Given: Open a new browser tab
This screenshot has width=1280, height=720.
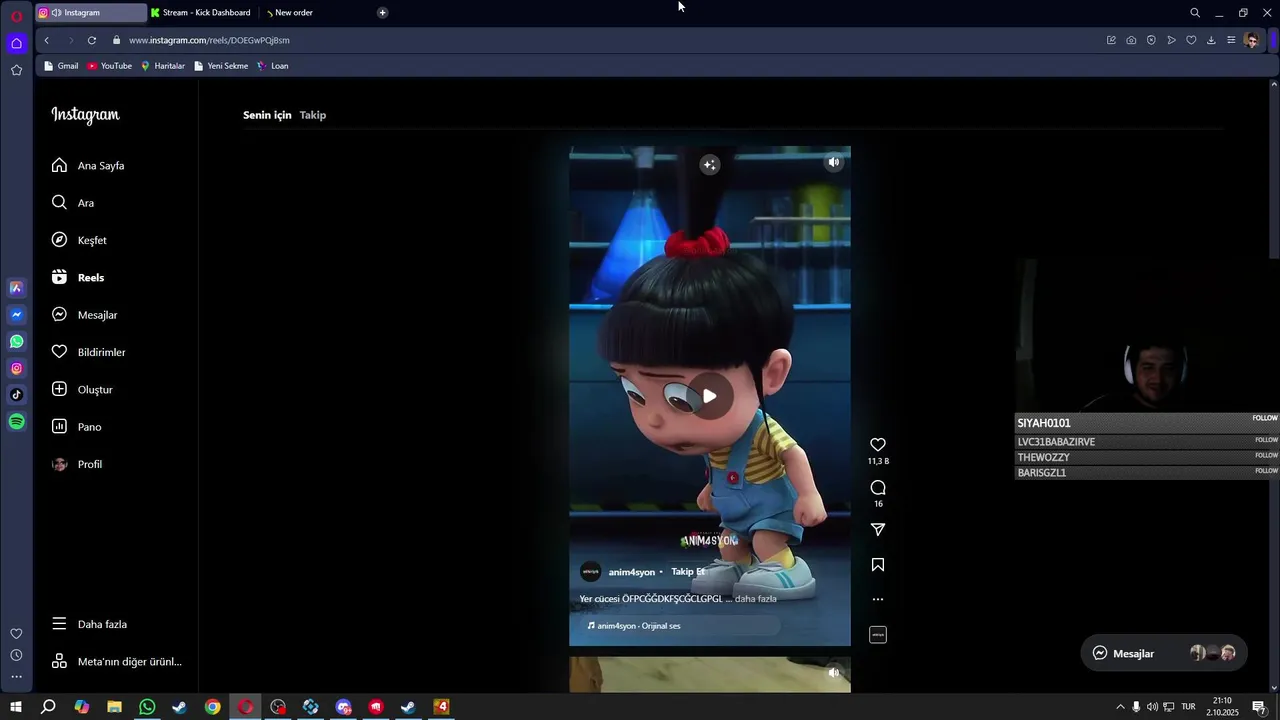Looking at the screenshot, I should pos(383,12).
